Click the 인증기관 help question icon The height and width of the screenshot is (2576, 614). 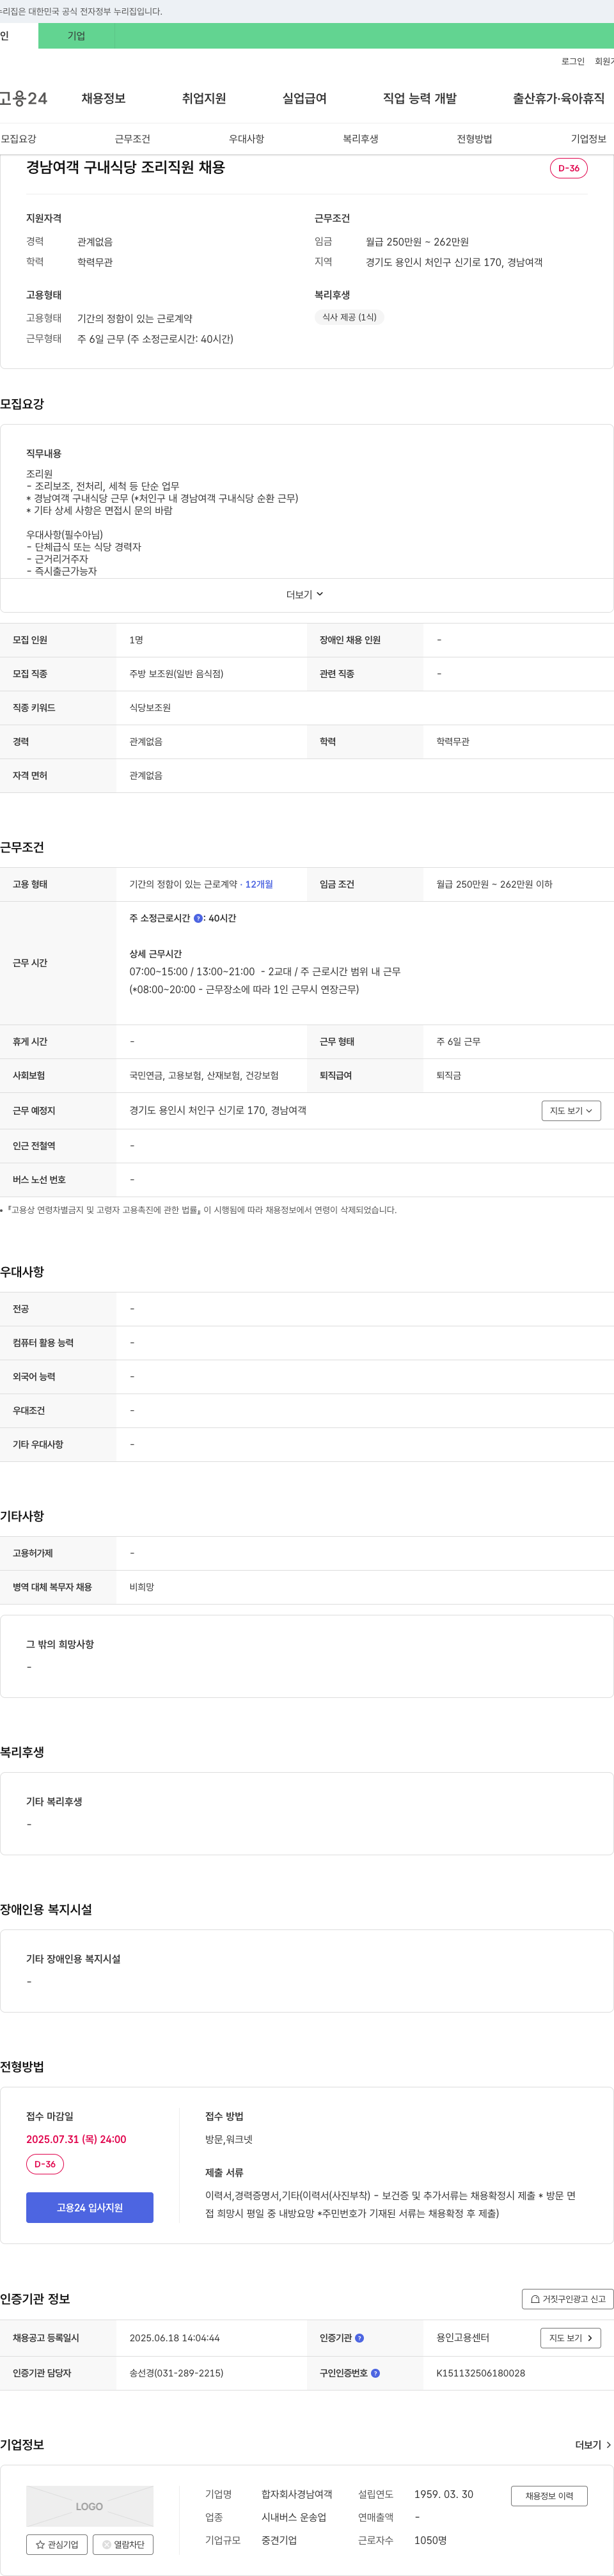click(x=360, y=2338)
